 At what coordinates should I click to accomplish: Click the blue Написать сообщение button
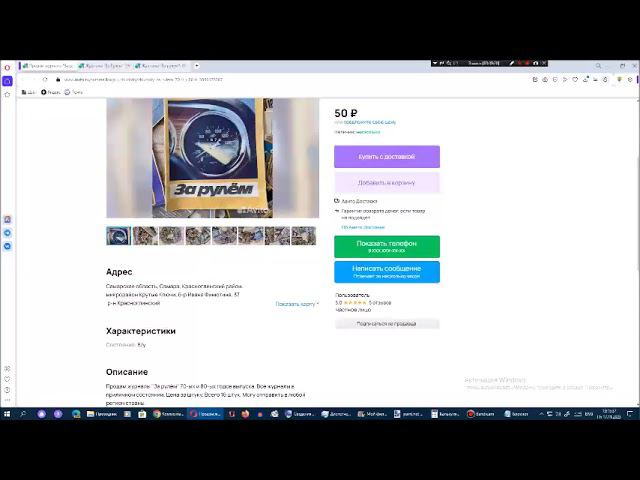click(387, 272)
